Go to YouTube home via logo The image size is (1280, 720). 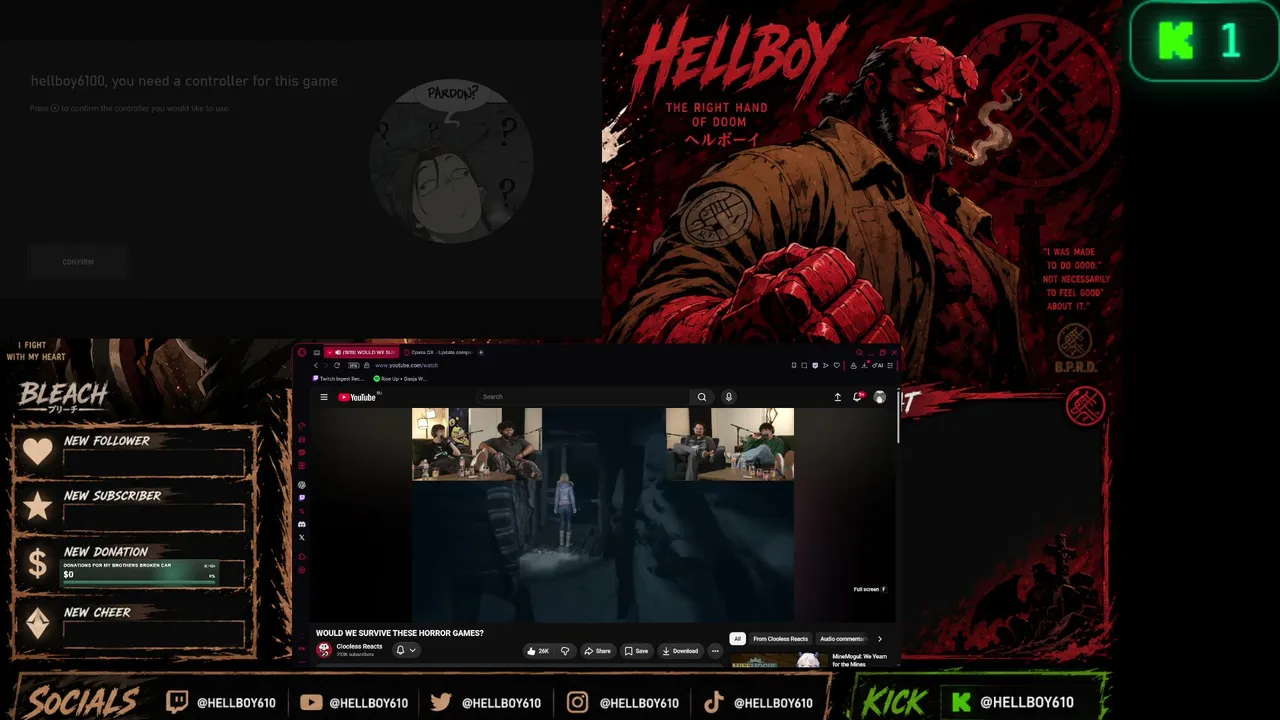click(x=357, y=397)
